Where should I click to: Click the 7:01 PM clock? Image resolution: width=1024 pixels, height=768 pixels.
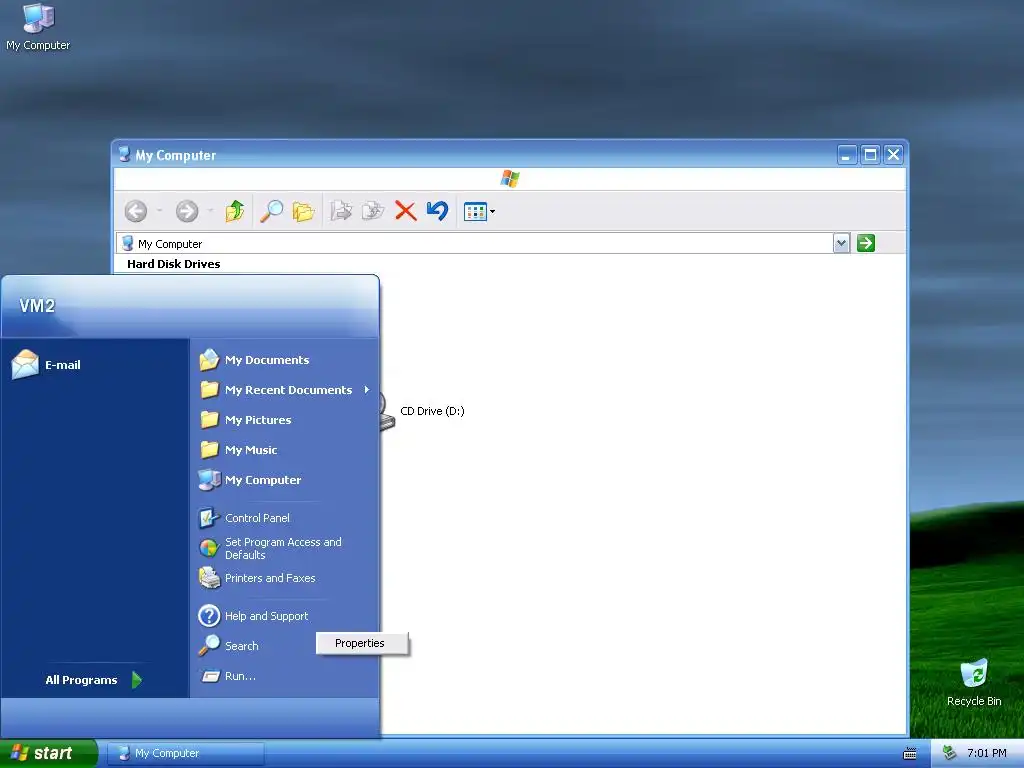[x=987, y=753]
